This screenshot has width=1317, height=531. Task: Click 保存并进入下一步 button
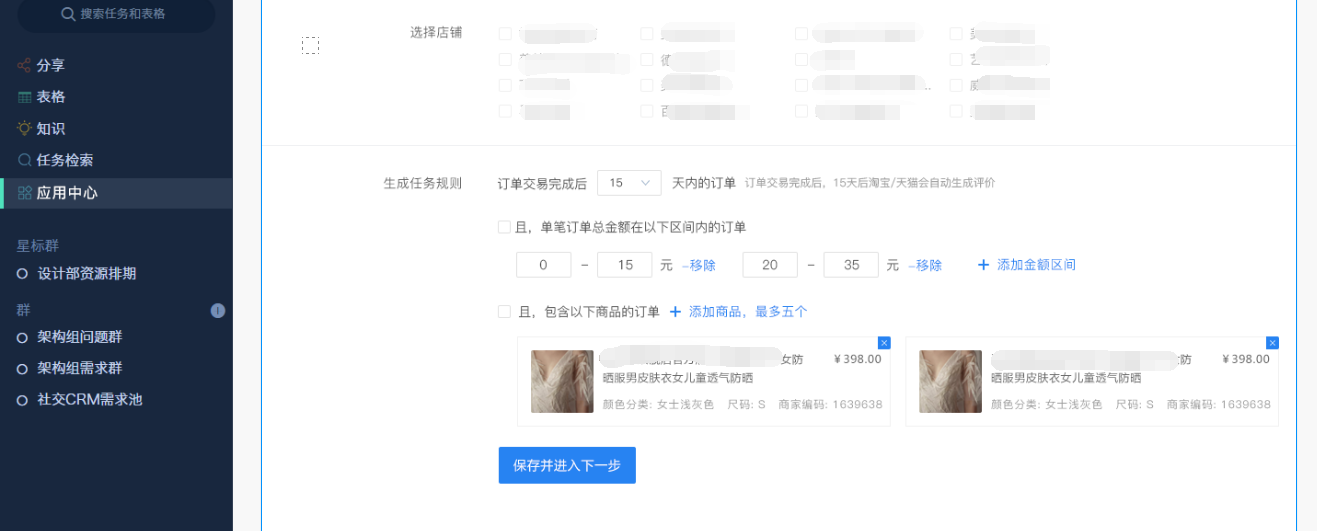coord(567,465)
